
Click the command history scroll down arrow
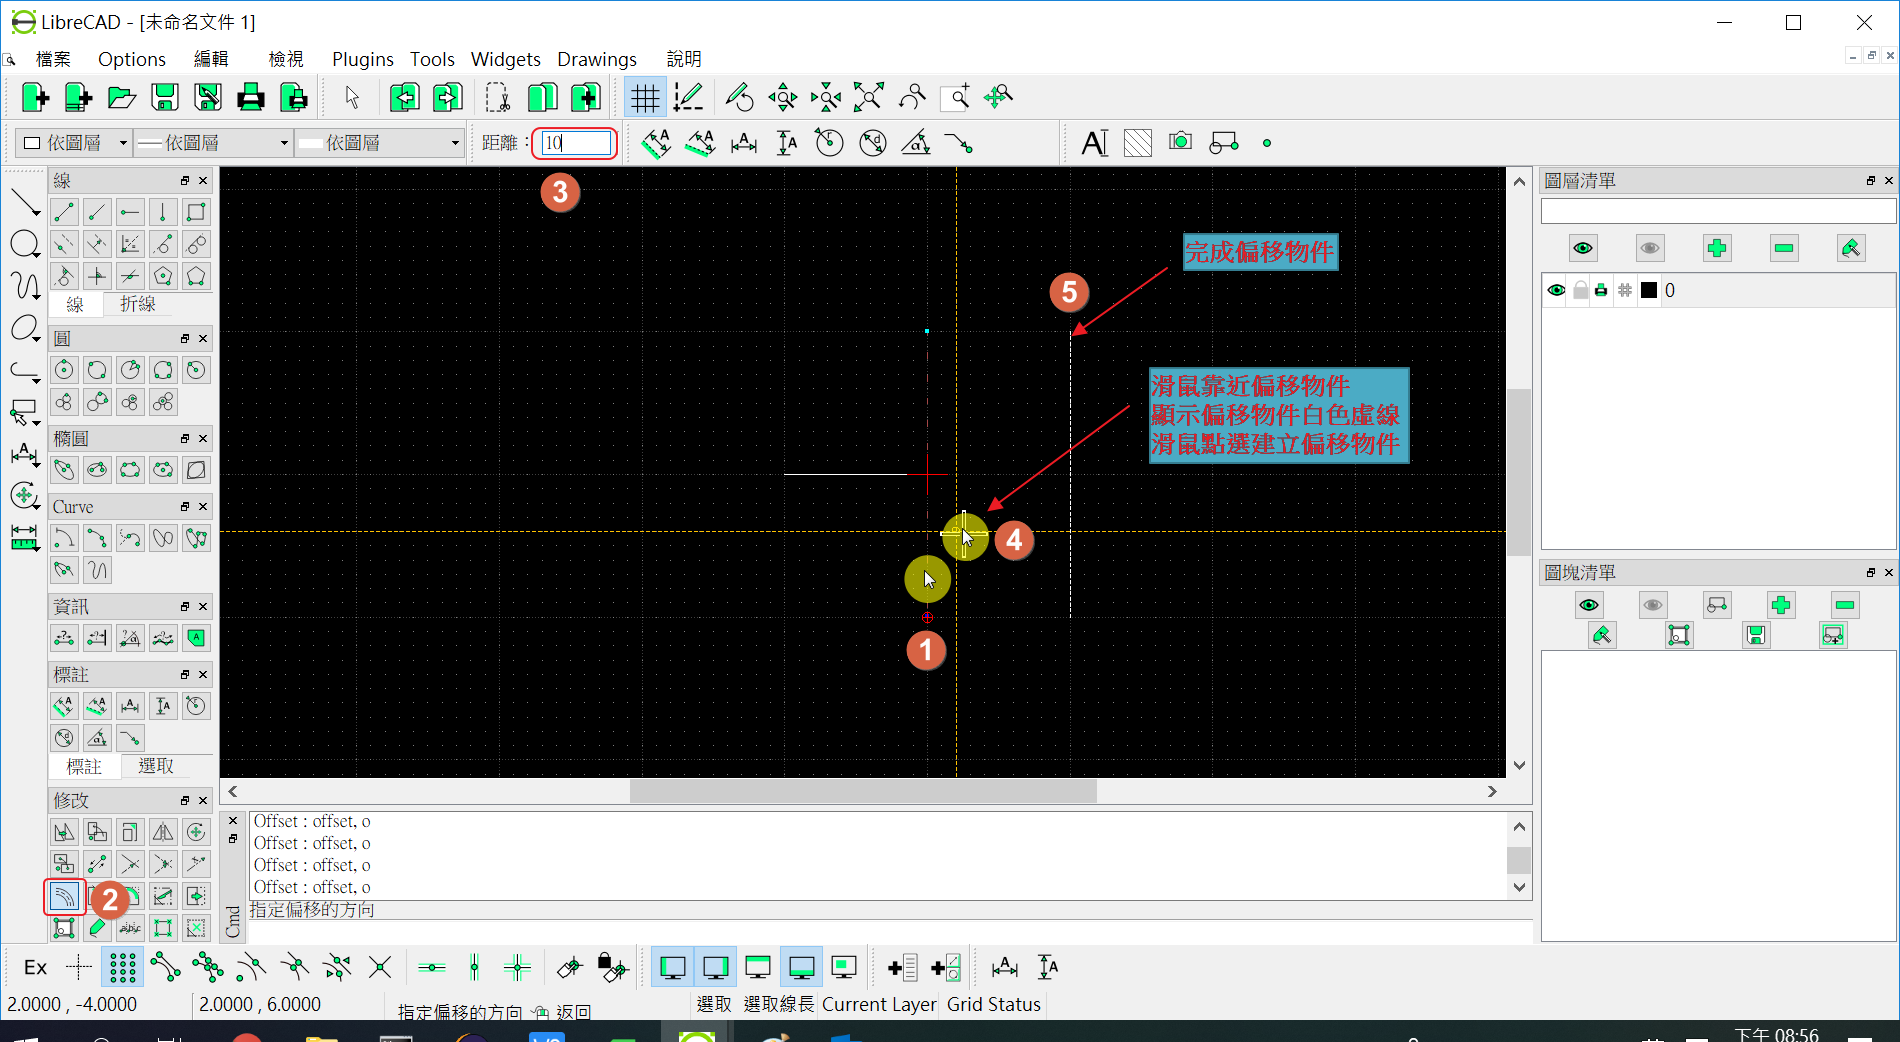click(1519, 887)
